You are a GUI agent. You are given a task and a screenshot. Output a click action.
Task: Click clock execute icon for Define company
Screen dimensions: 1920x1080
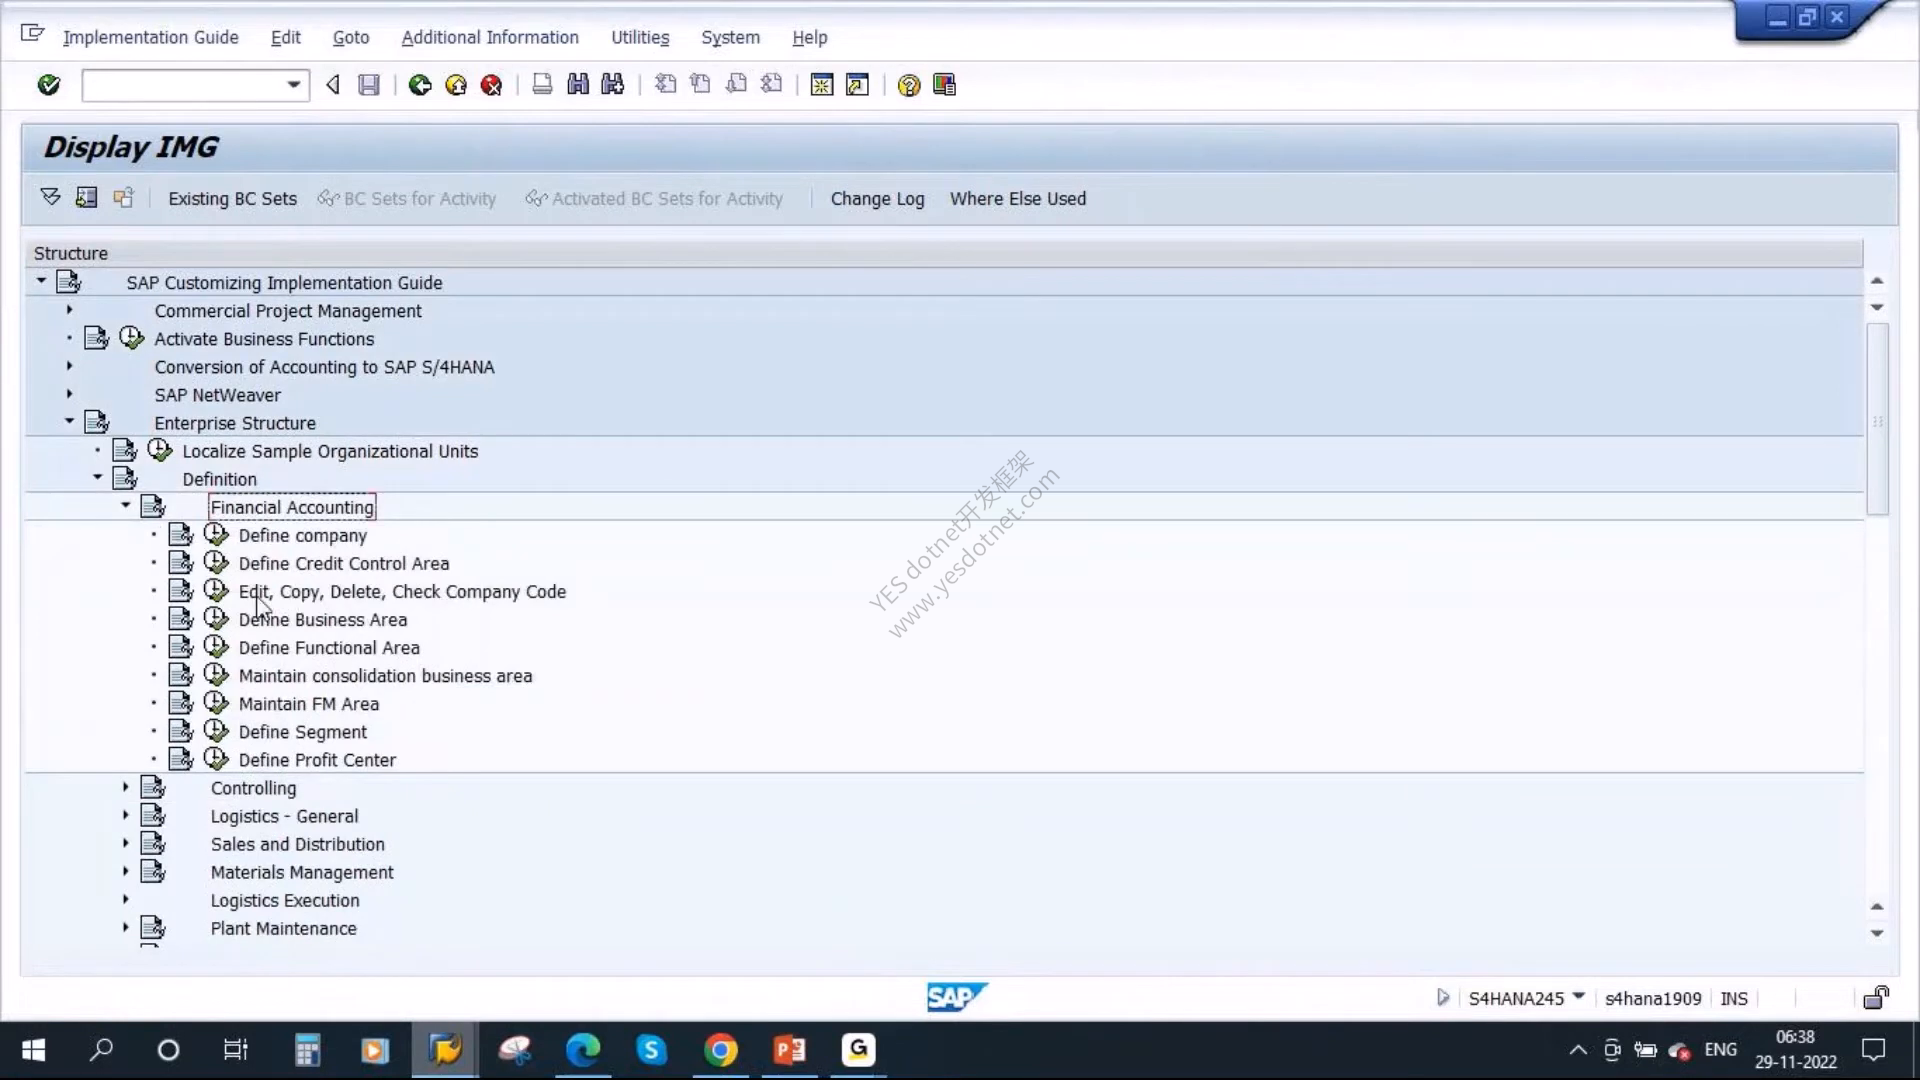coord(216,534)
